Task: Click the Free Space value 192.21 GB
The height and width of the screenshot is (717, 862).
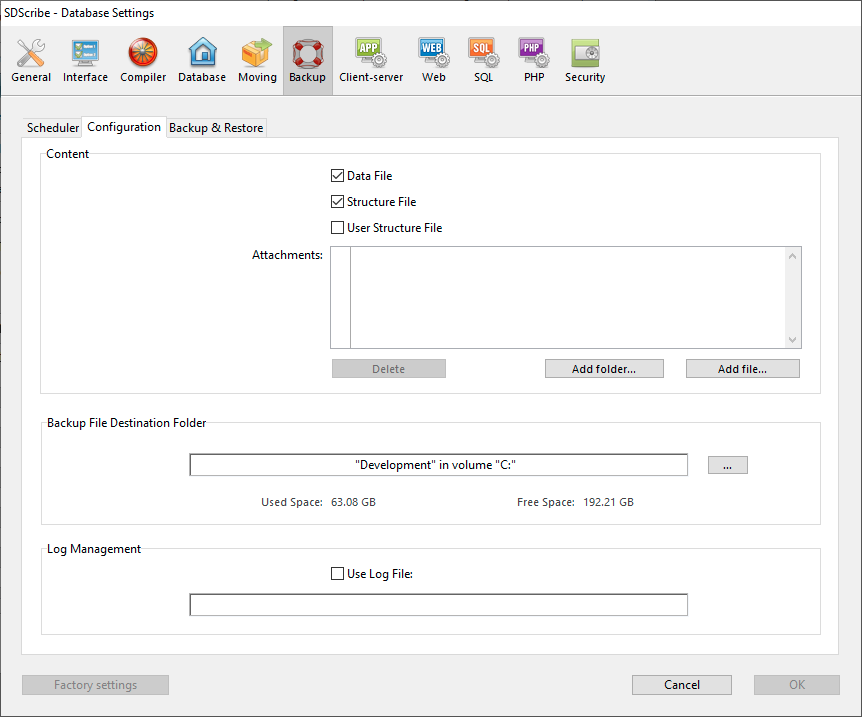Action: (x=609, y=502)
